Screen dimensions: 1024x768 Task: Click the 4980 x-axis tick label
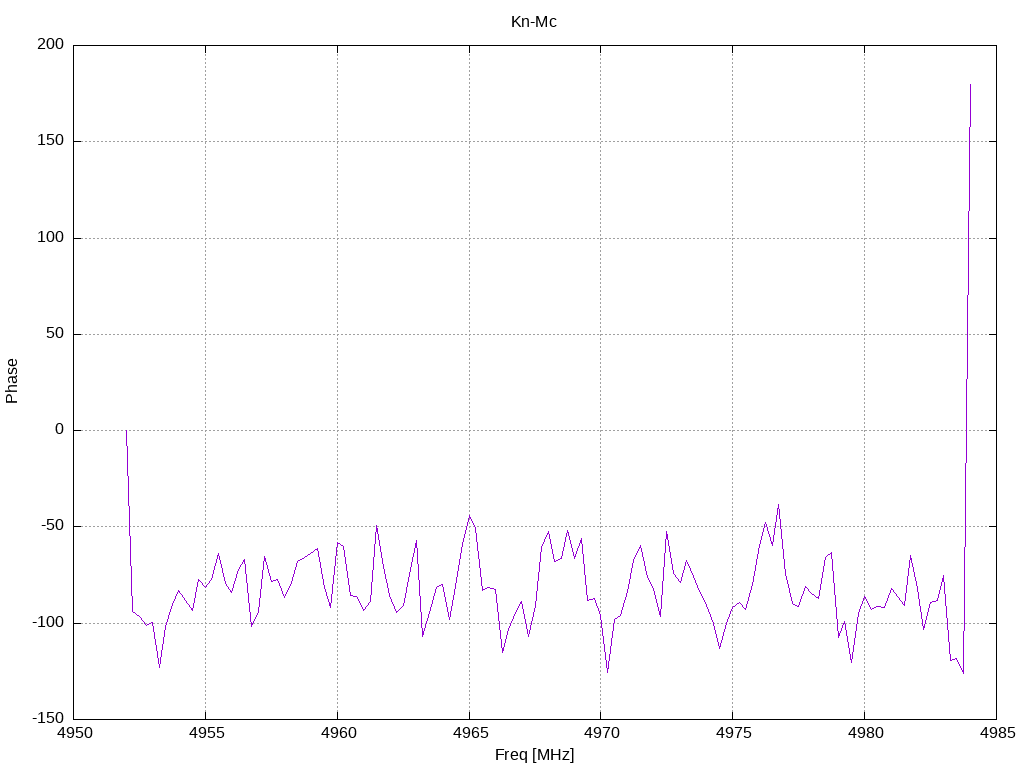coord(865,733)
